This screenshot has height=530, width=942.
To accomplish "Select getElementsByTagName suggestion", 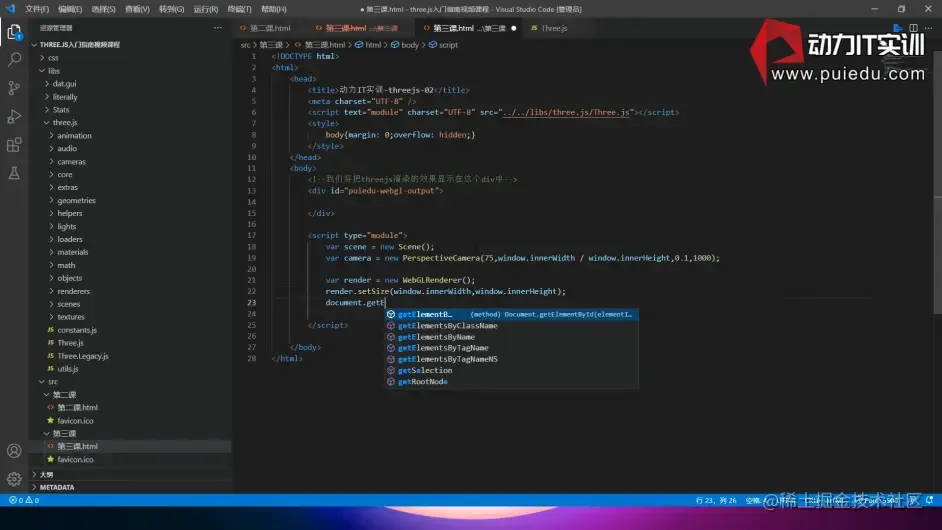I will coord(511,348).
